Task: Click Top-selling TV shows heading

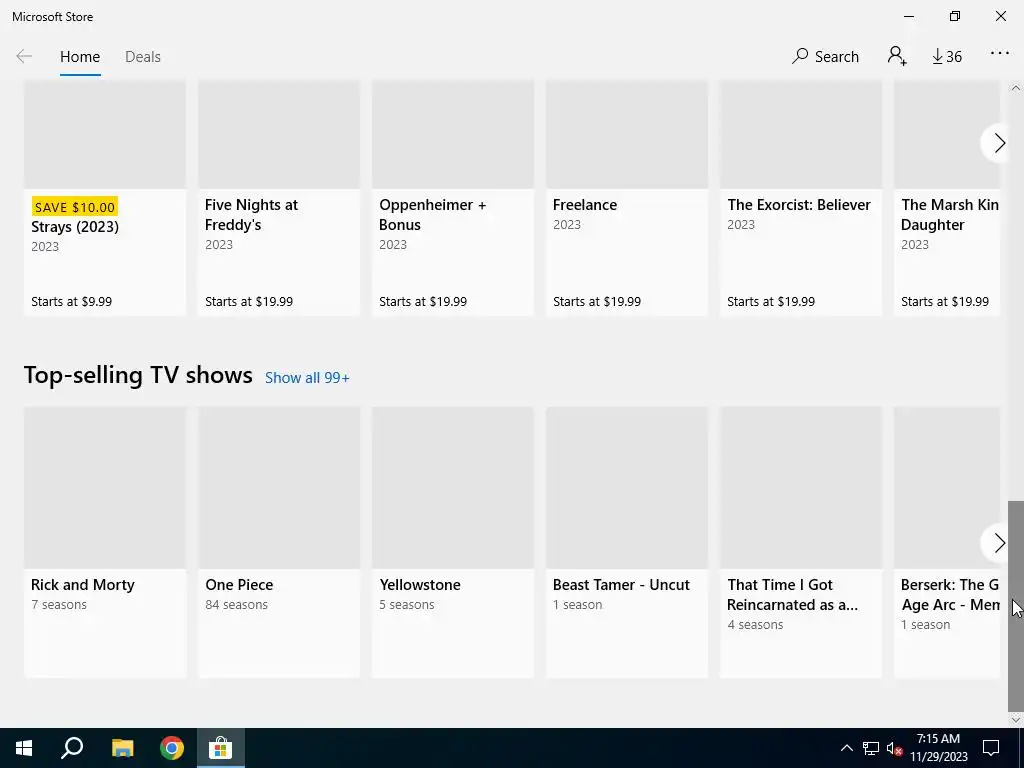Action: tap(138, 376)
